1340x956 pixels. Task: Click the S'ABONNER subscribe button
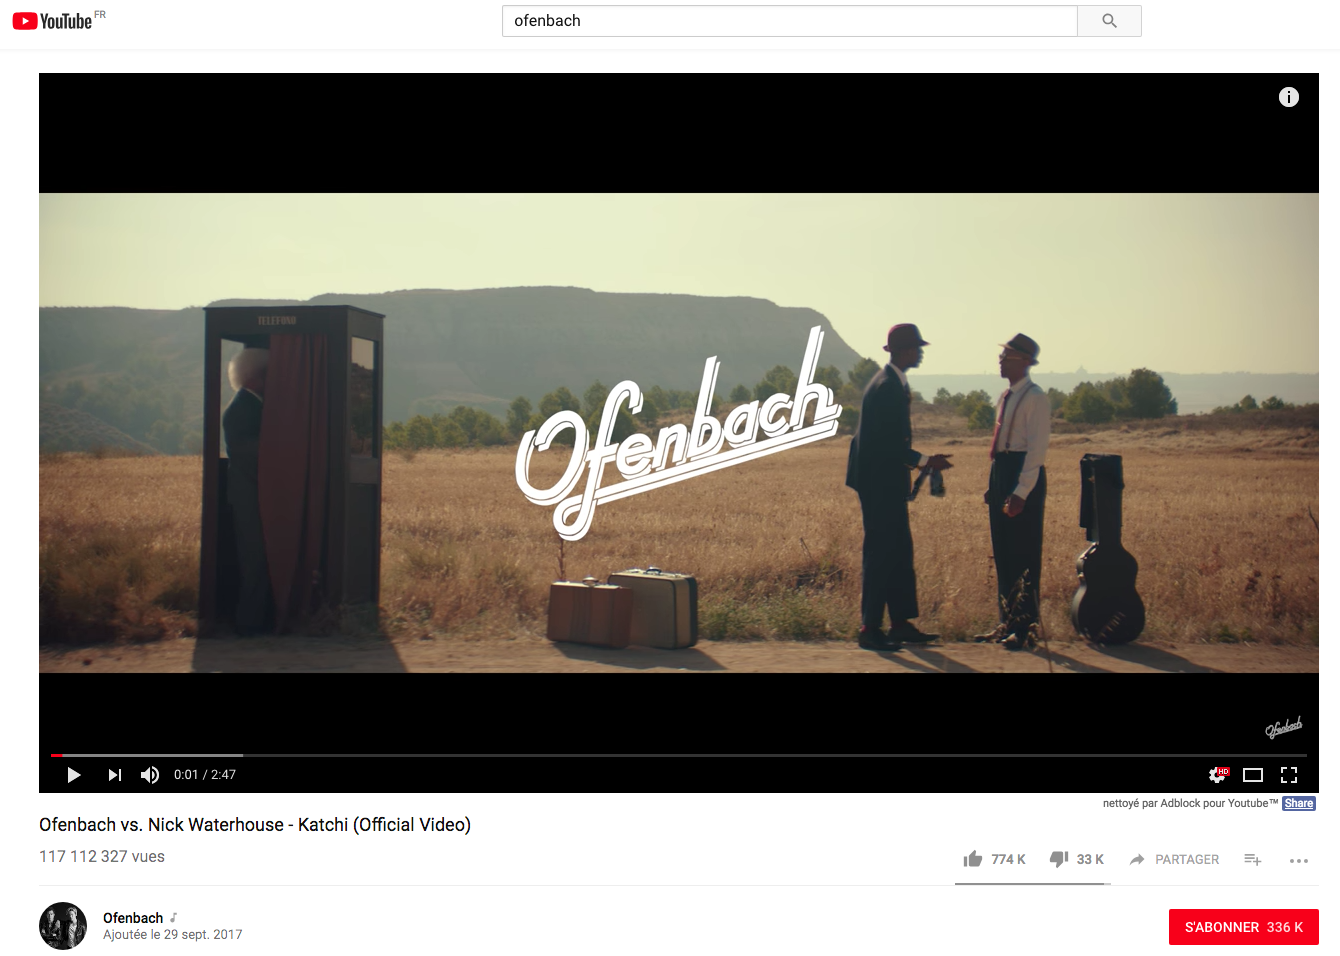tap(1244, 927)
